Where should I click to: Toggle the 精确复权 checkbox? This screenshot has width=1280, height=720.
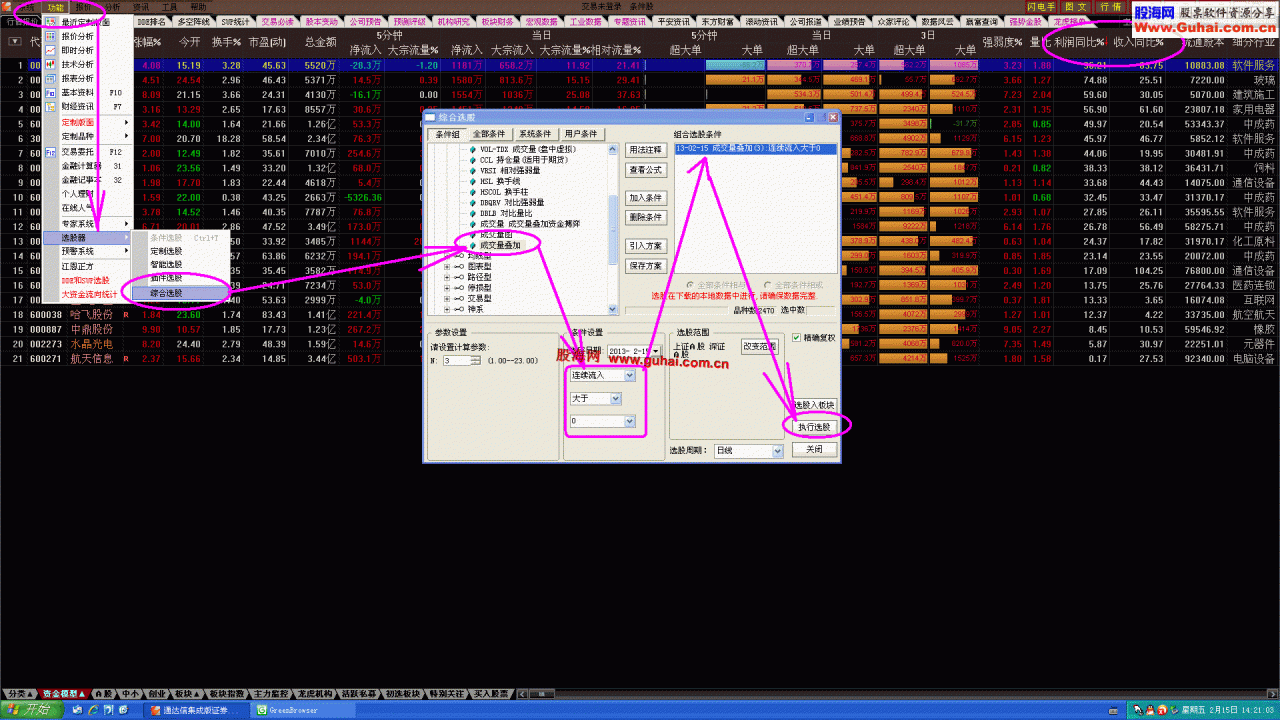pos(797,338)
